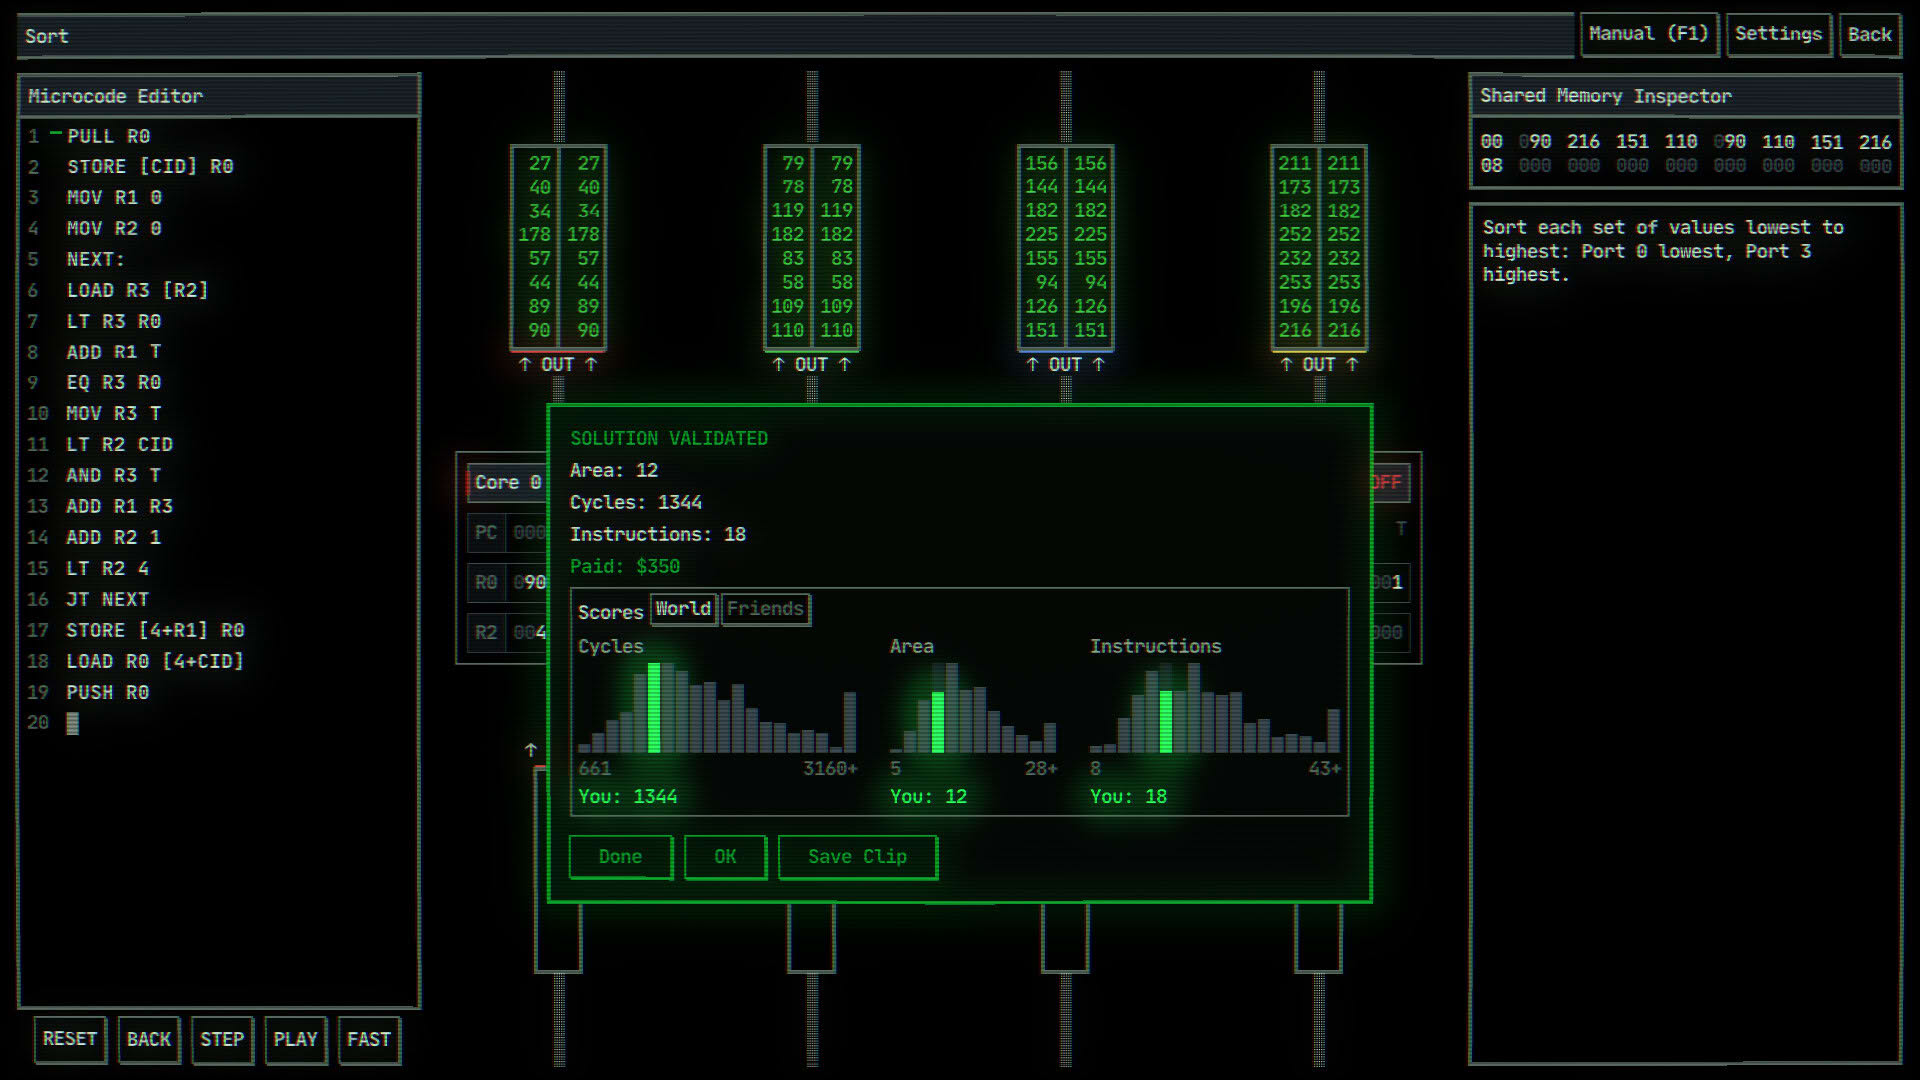This screenshot has height=1080, width=1920.
Task: Open the Settings menu
Action: [x=1778, y=34]
